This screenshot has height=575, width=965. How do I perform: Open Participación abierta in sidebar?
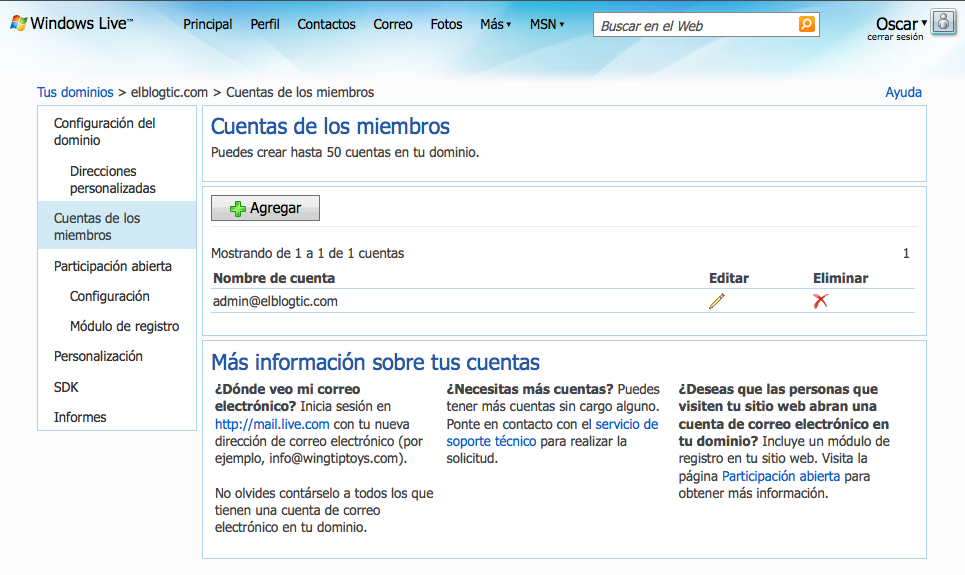[113, 266]
